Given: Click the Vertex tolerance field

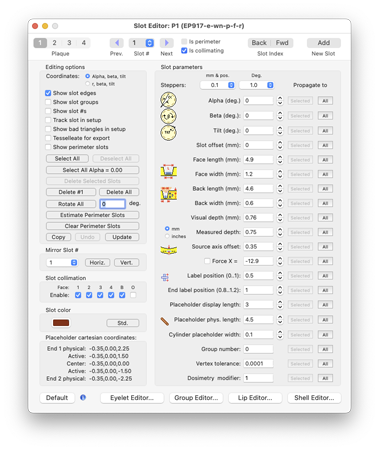Looking at the screenshot, I should pyautogui.click(x=258, y=364).
